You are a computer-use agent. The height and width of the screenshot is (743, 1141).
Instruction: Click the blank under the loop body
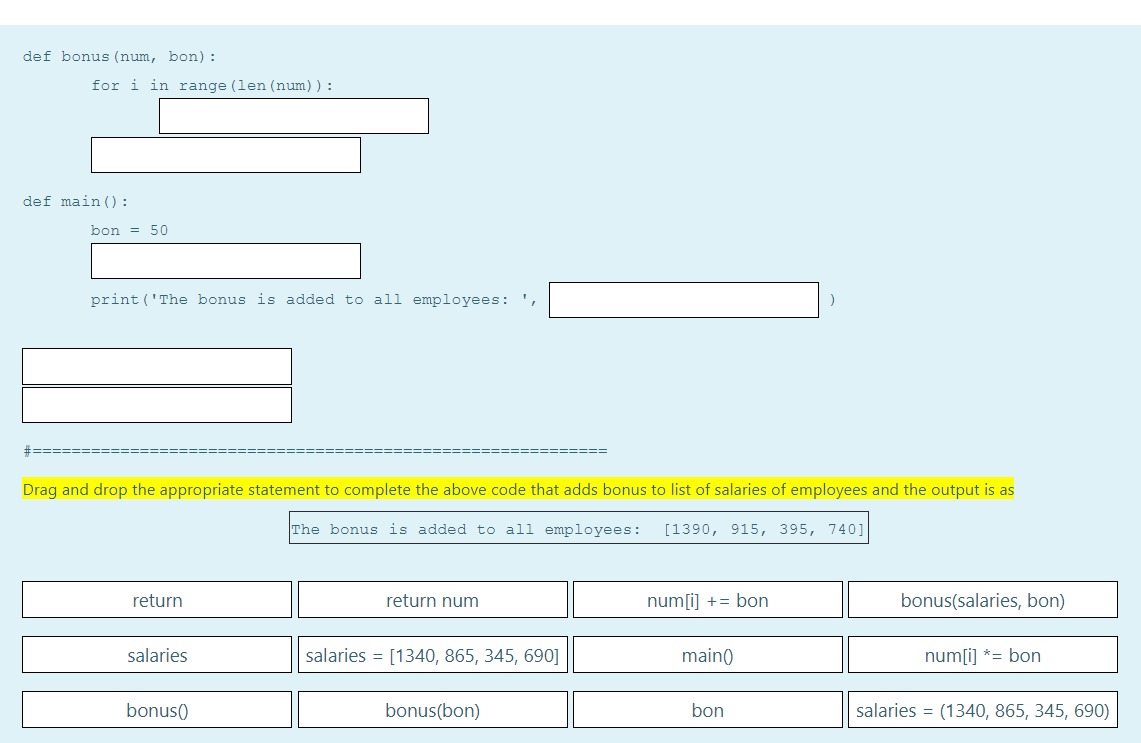click(225, 154)
